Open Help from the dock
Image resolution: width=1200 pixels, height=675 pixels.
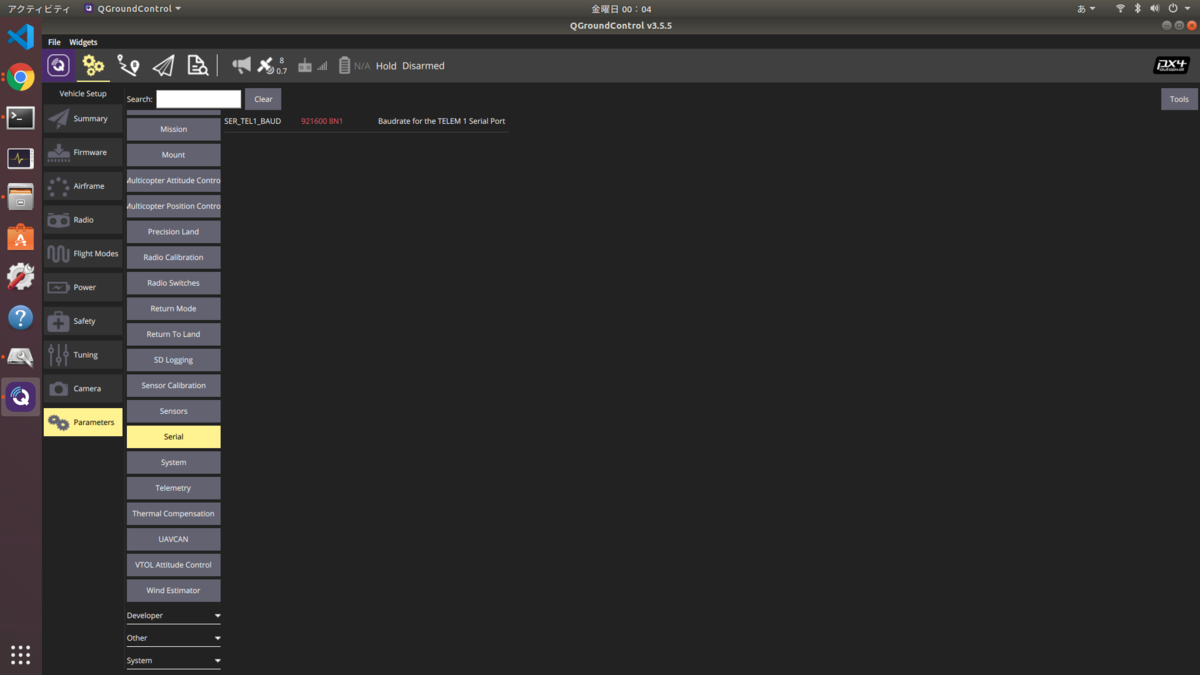pos(20,317)
